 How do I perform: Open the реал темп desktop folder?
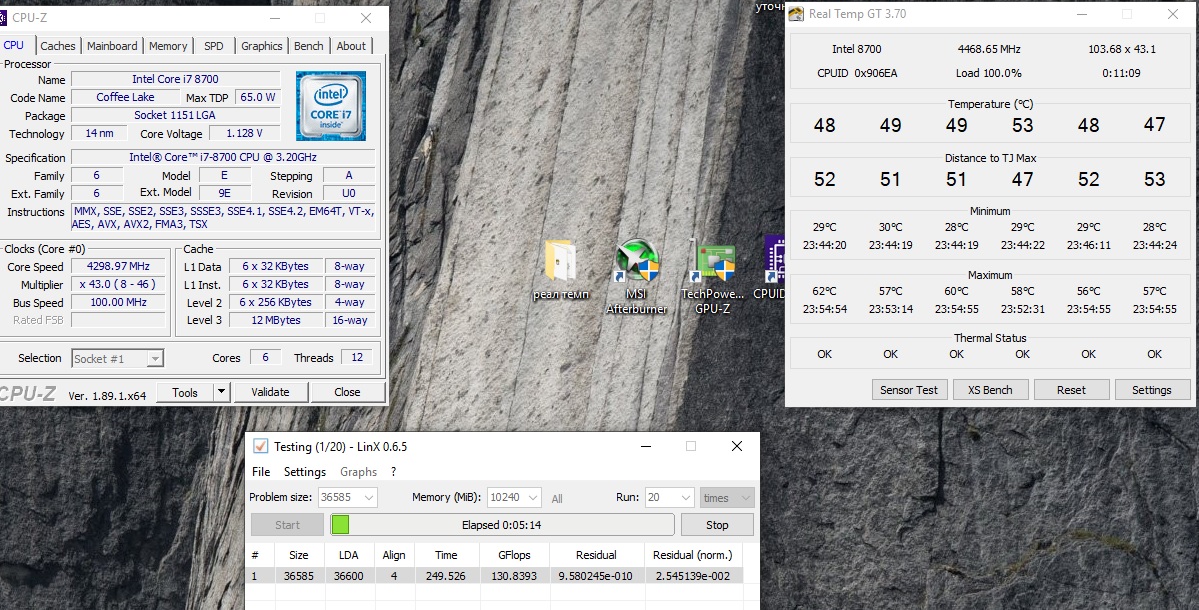tap(561, 269)
